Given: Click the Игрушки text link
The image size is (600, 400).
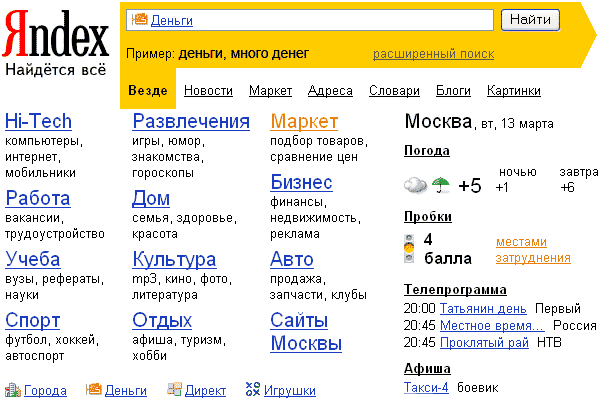Looking at the screenshot, I should [x=290, y=391].
